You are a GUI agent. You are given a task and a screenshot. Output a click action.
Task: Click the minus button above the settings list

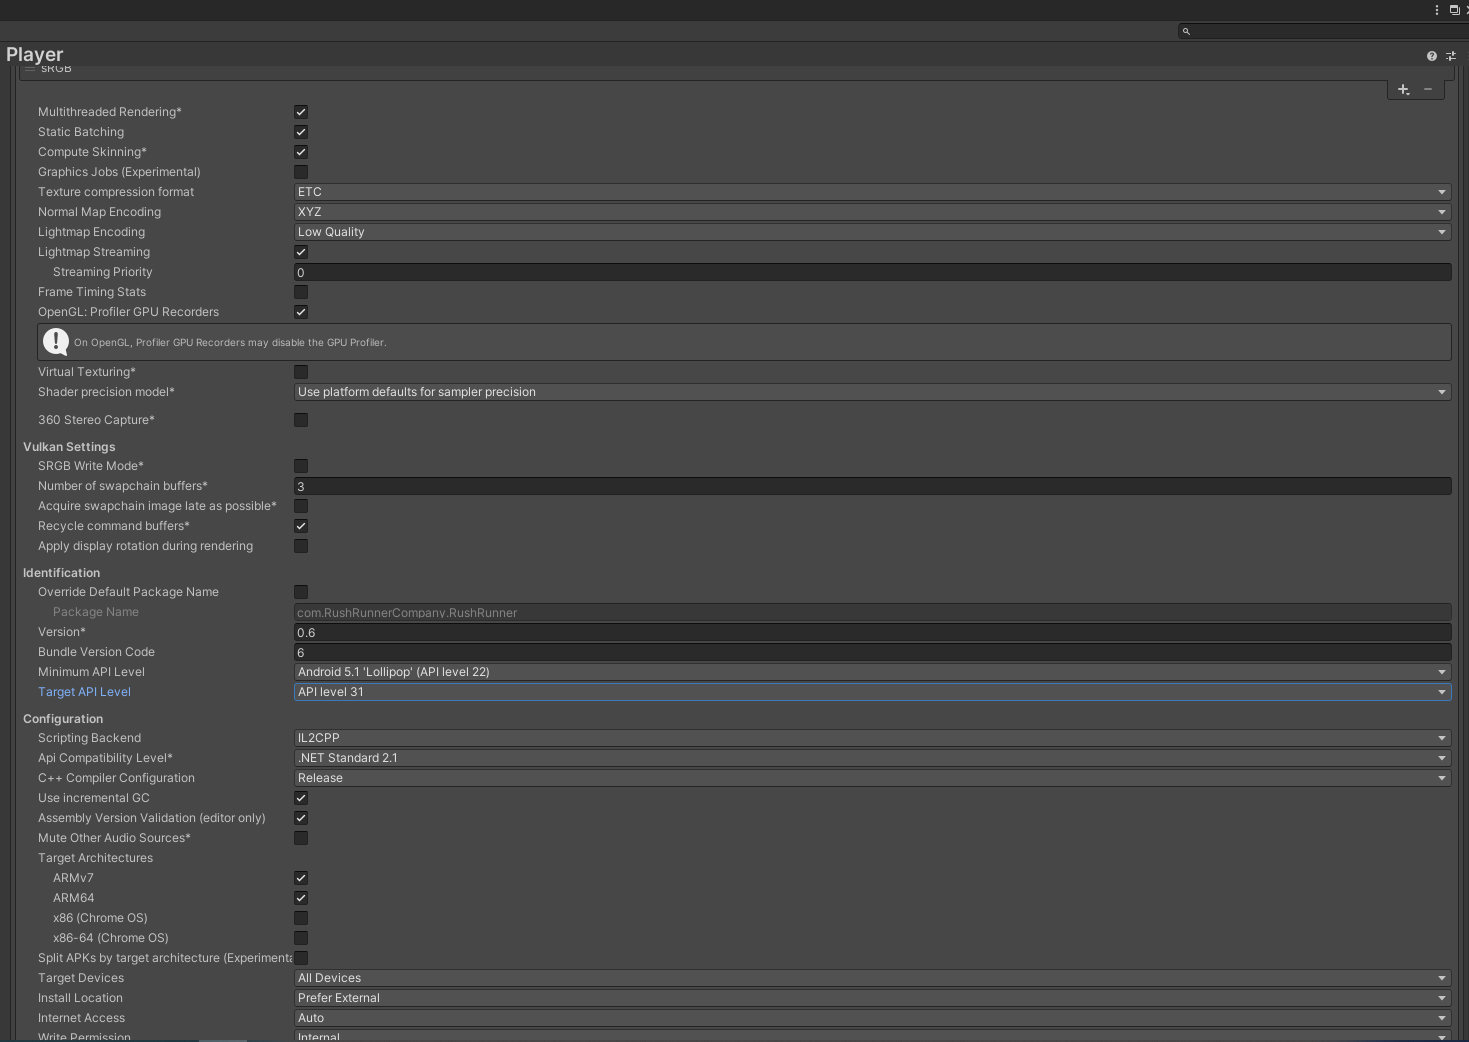1428,89
